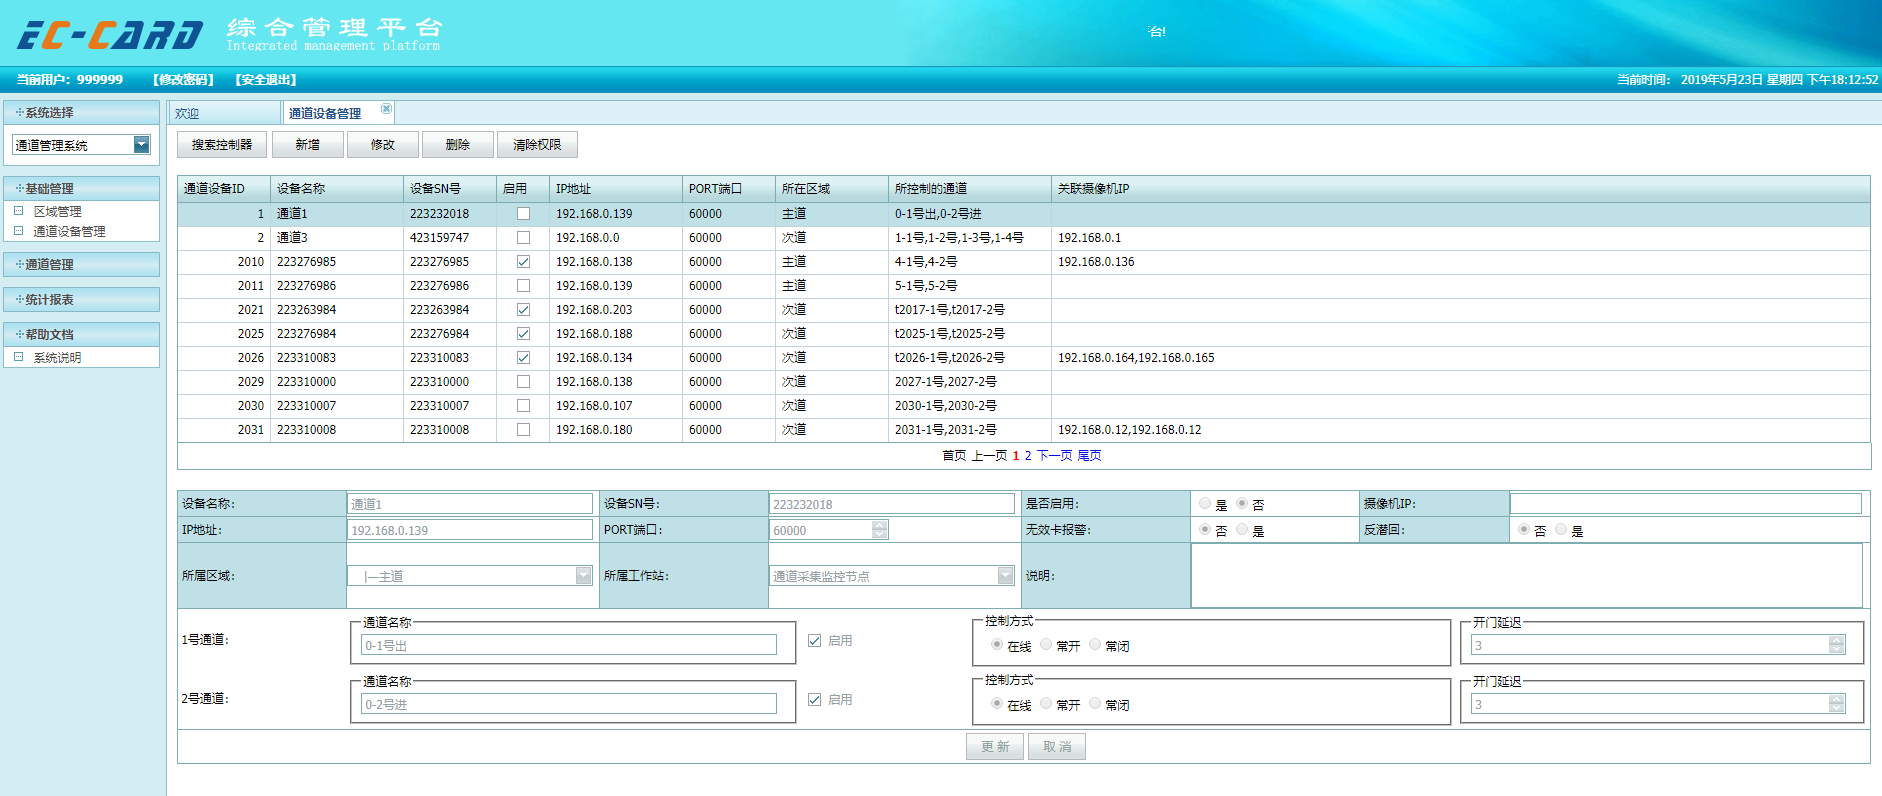Open 通道设备管理 in the sidebar
Image resolution: width=1882 pixels, height=796 pixels.
pos(69,231)
